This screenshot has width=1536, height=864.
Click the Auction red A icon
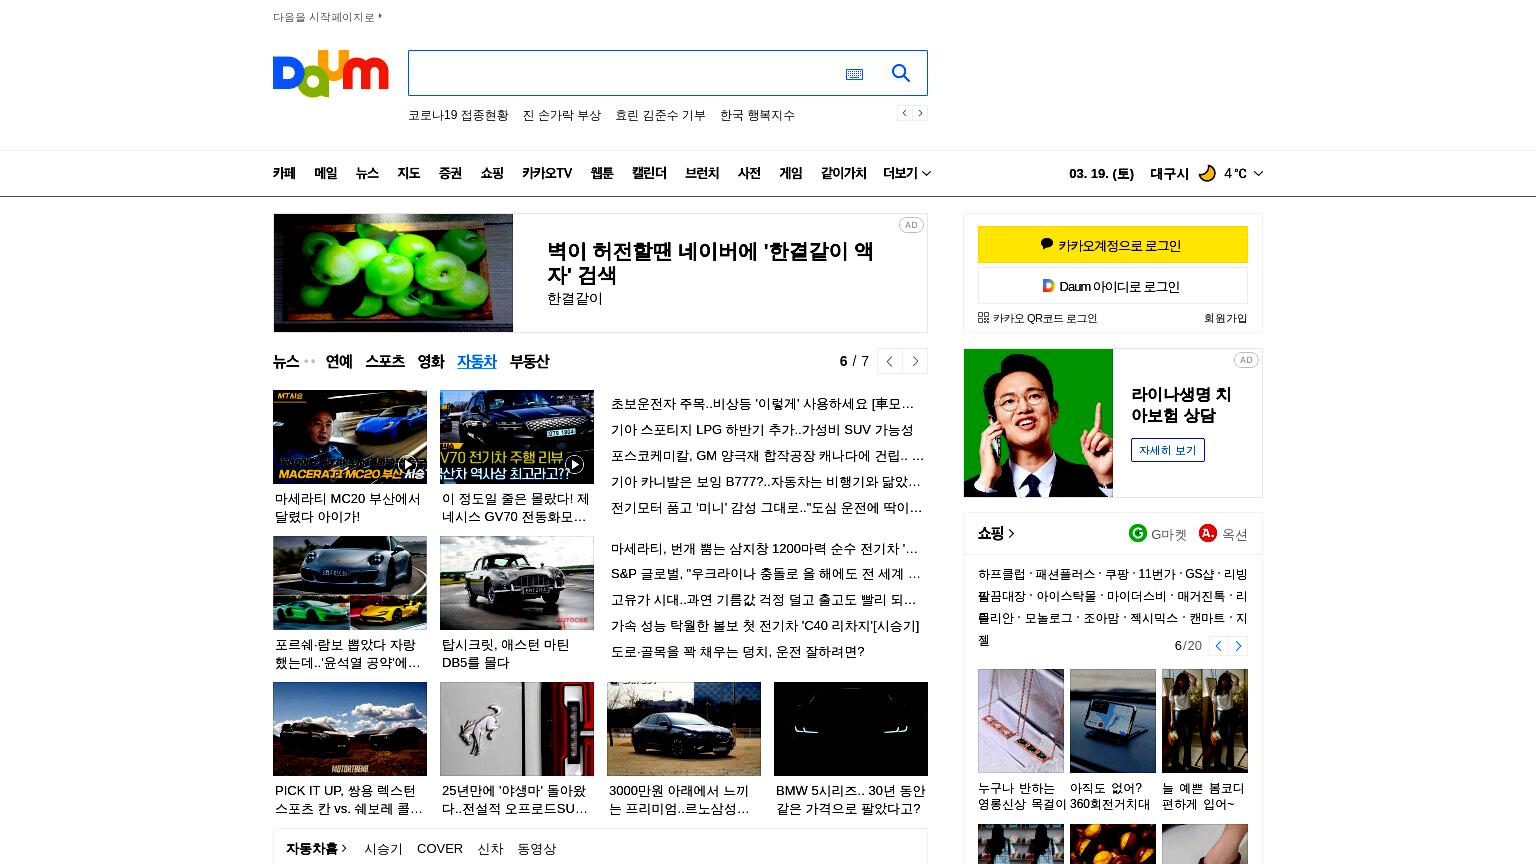pyautogui.click(x=1208, y=533)
